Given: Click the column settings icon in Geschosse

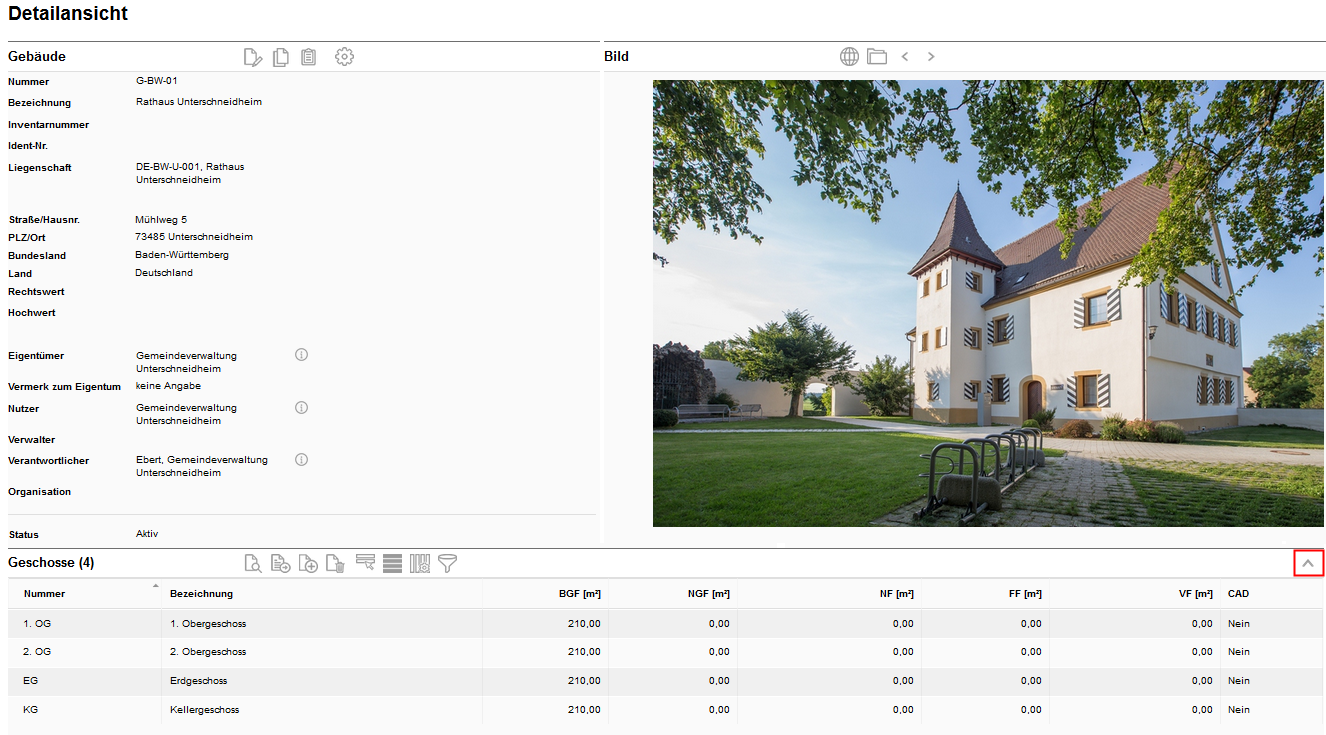Looking at the screenshot, I should point(420,564).
